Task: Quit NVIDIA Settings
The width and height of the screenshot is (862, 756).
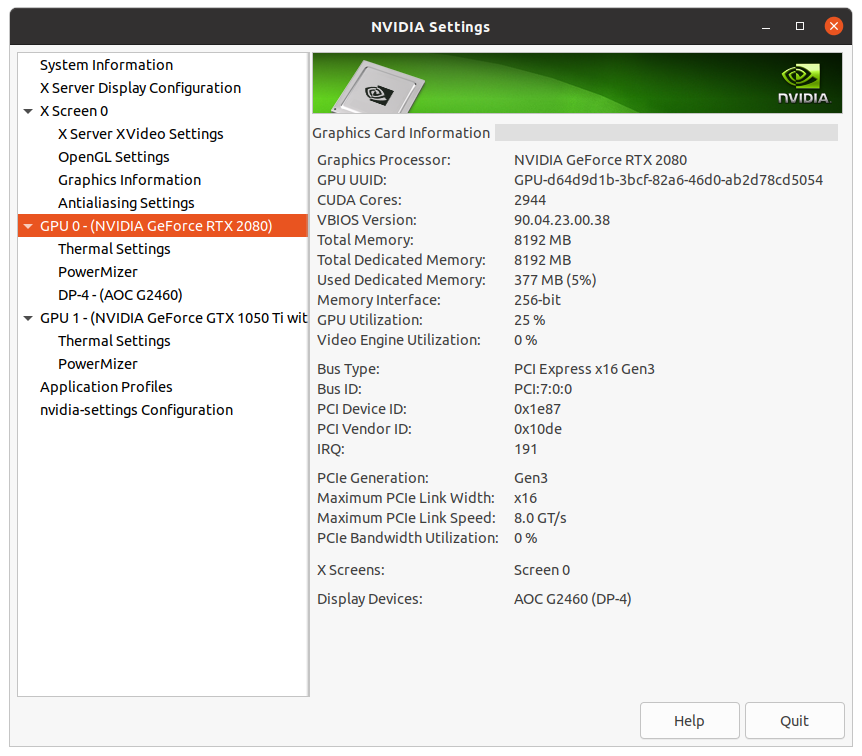Action: tap(794, 720)
